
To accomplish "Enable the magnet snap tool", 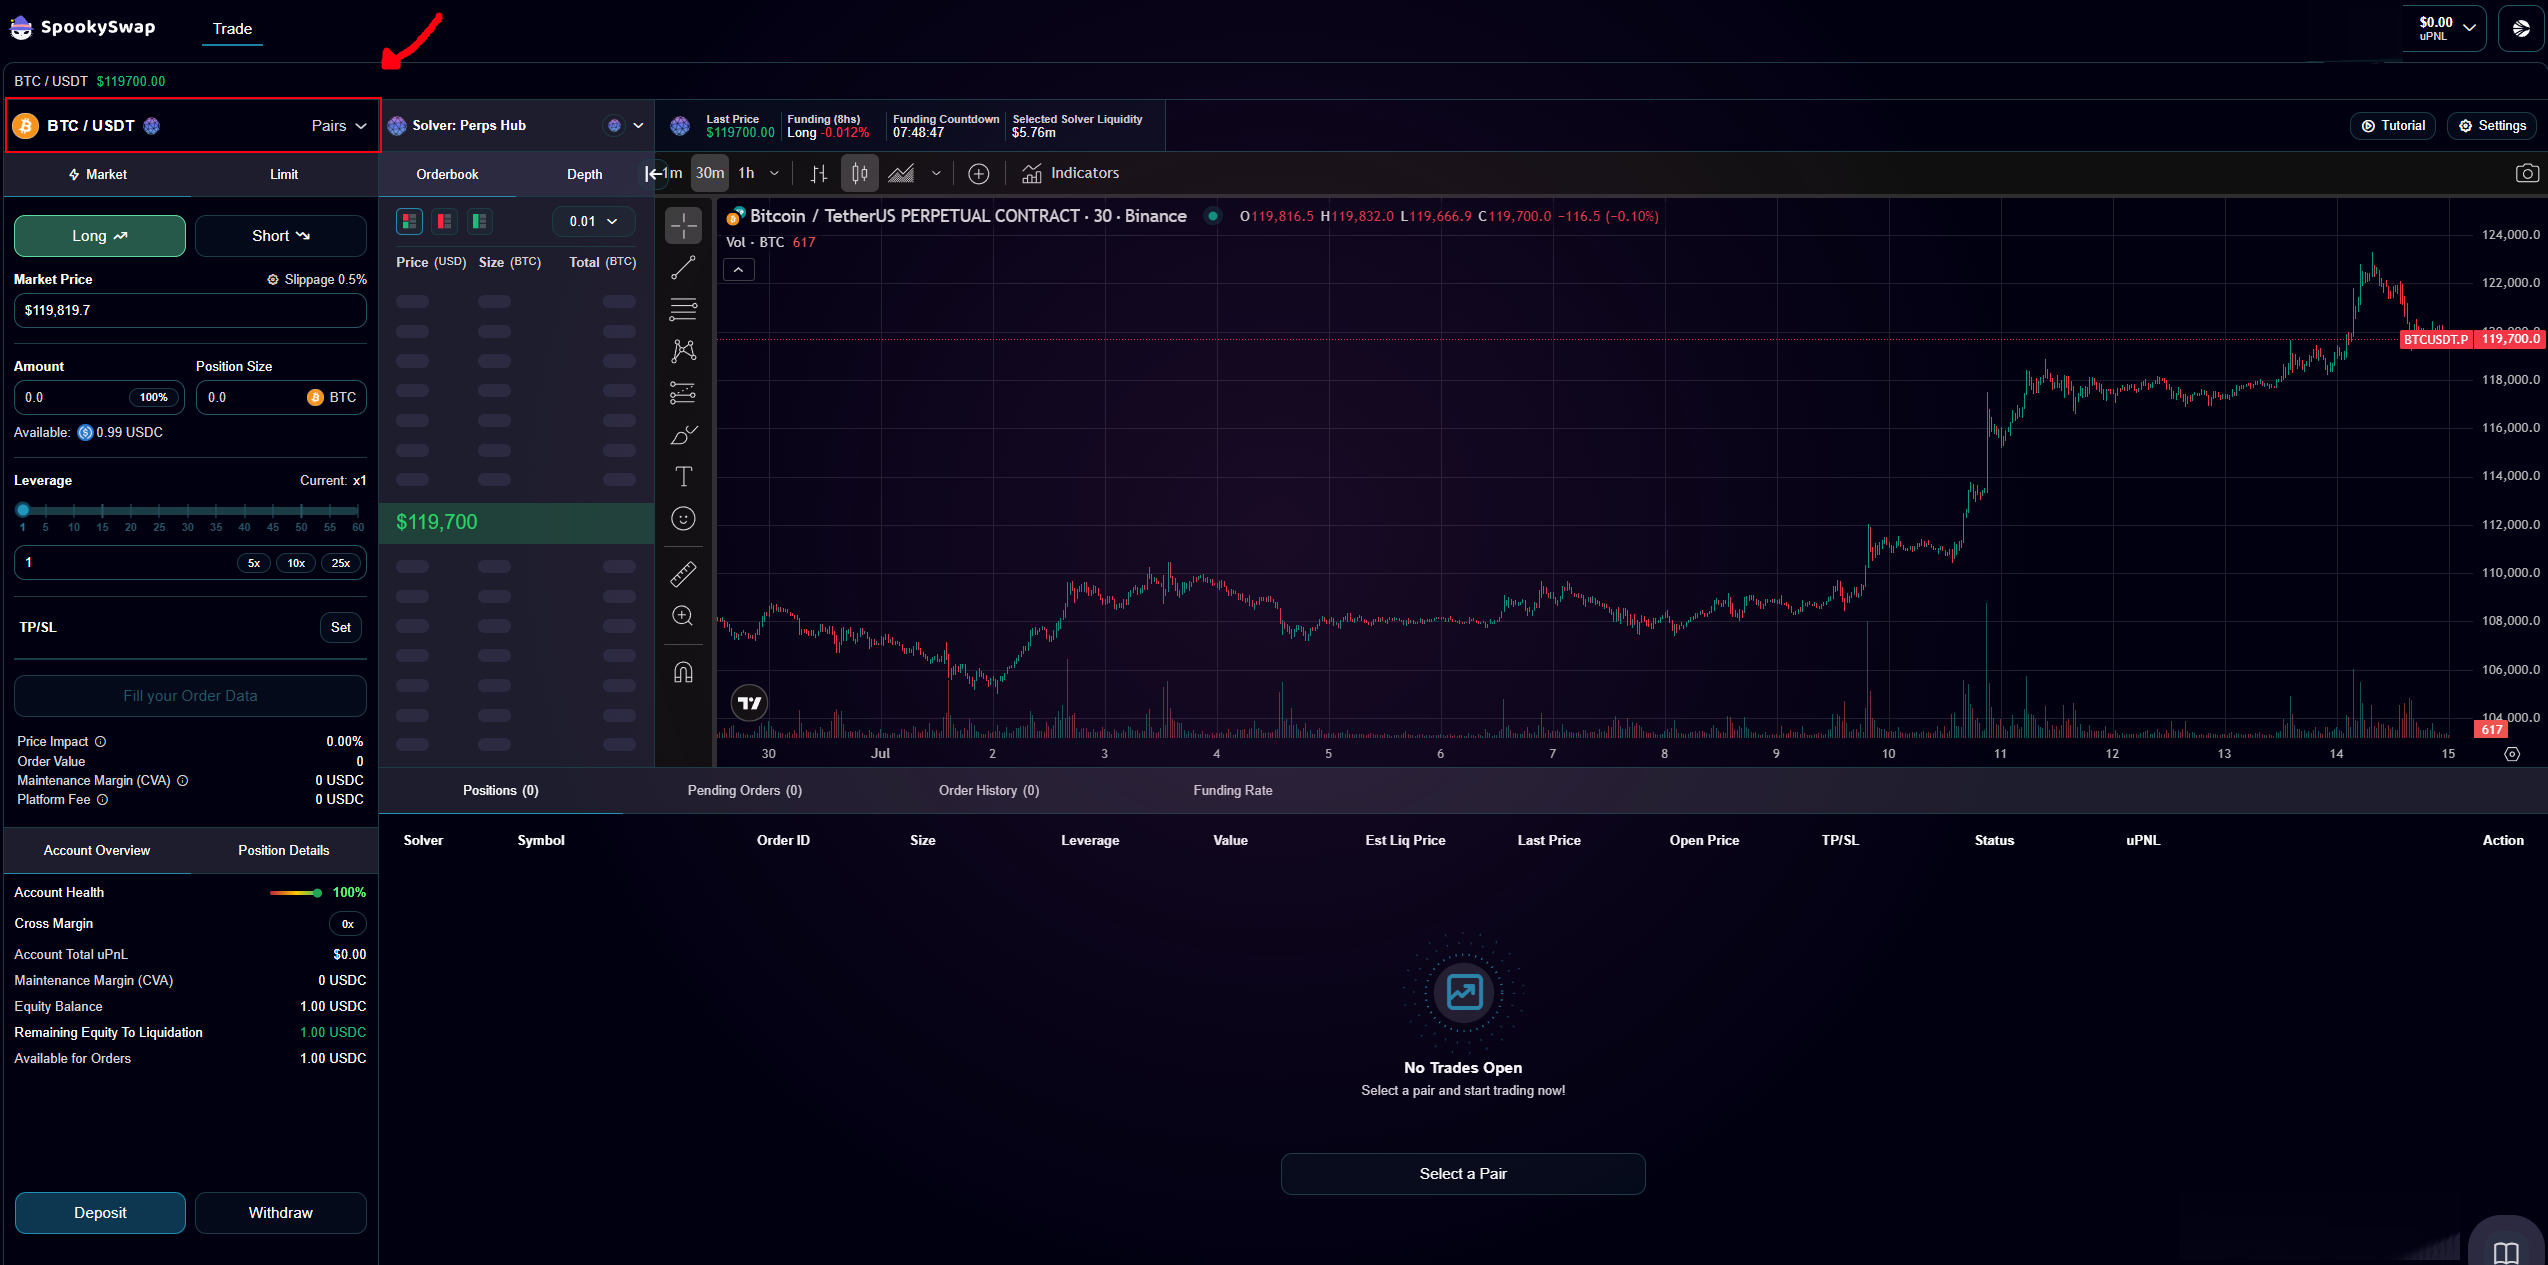I will click(683, 671).
